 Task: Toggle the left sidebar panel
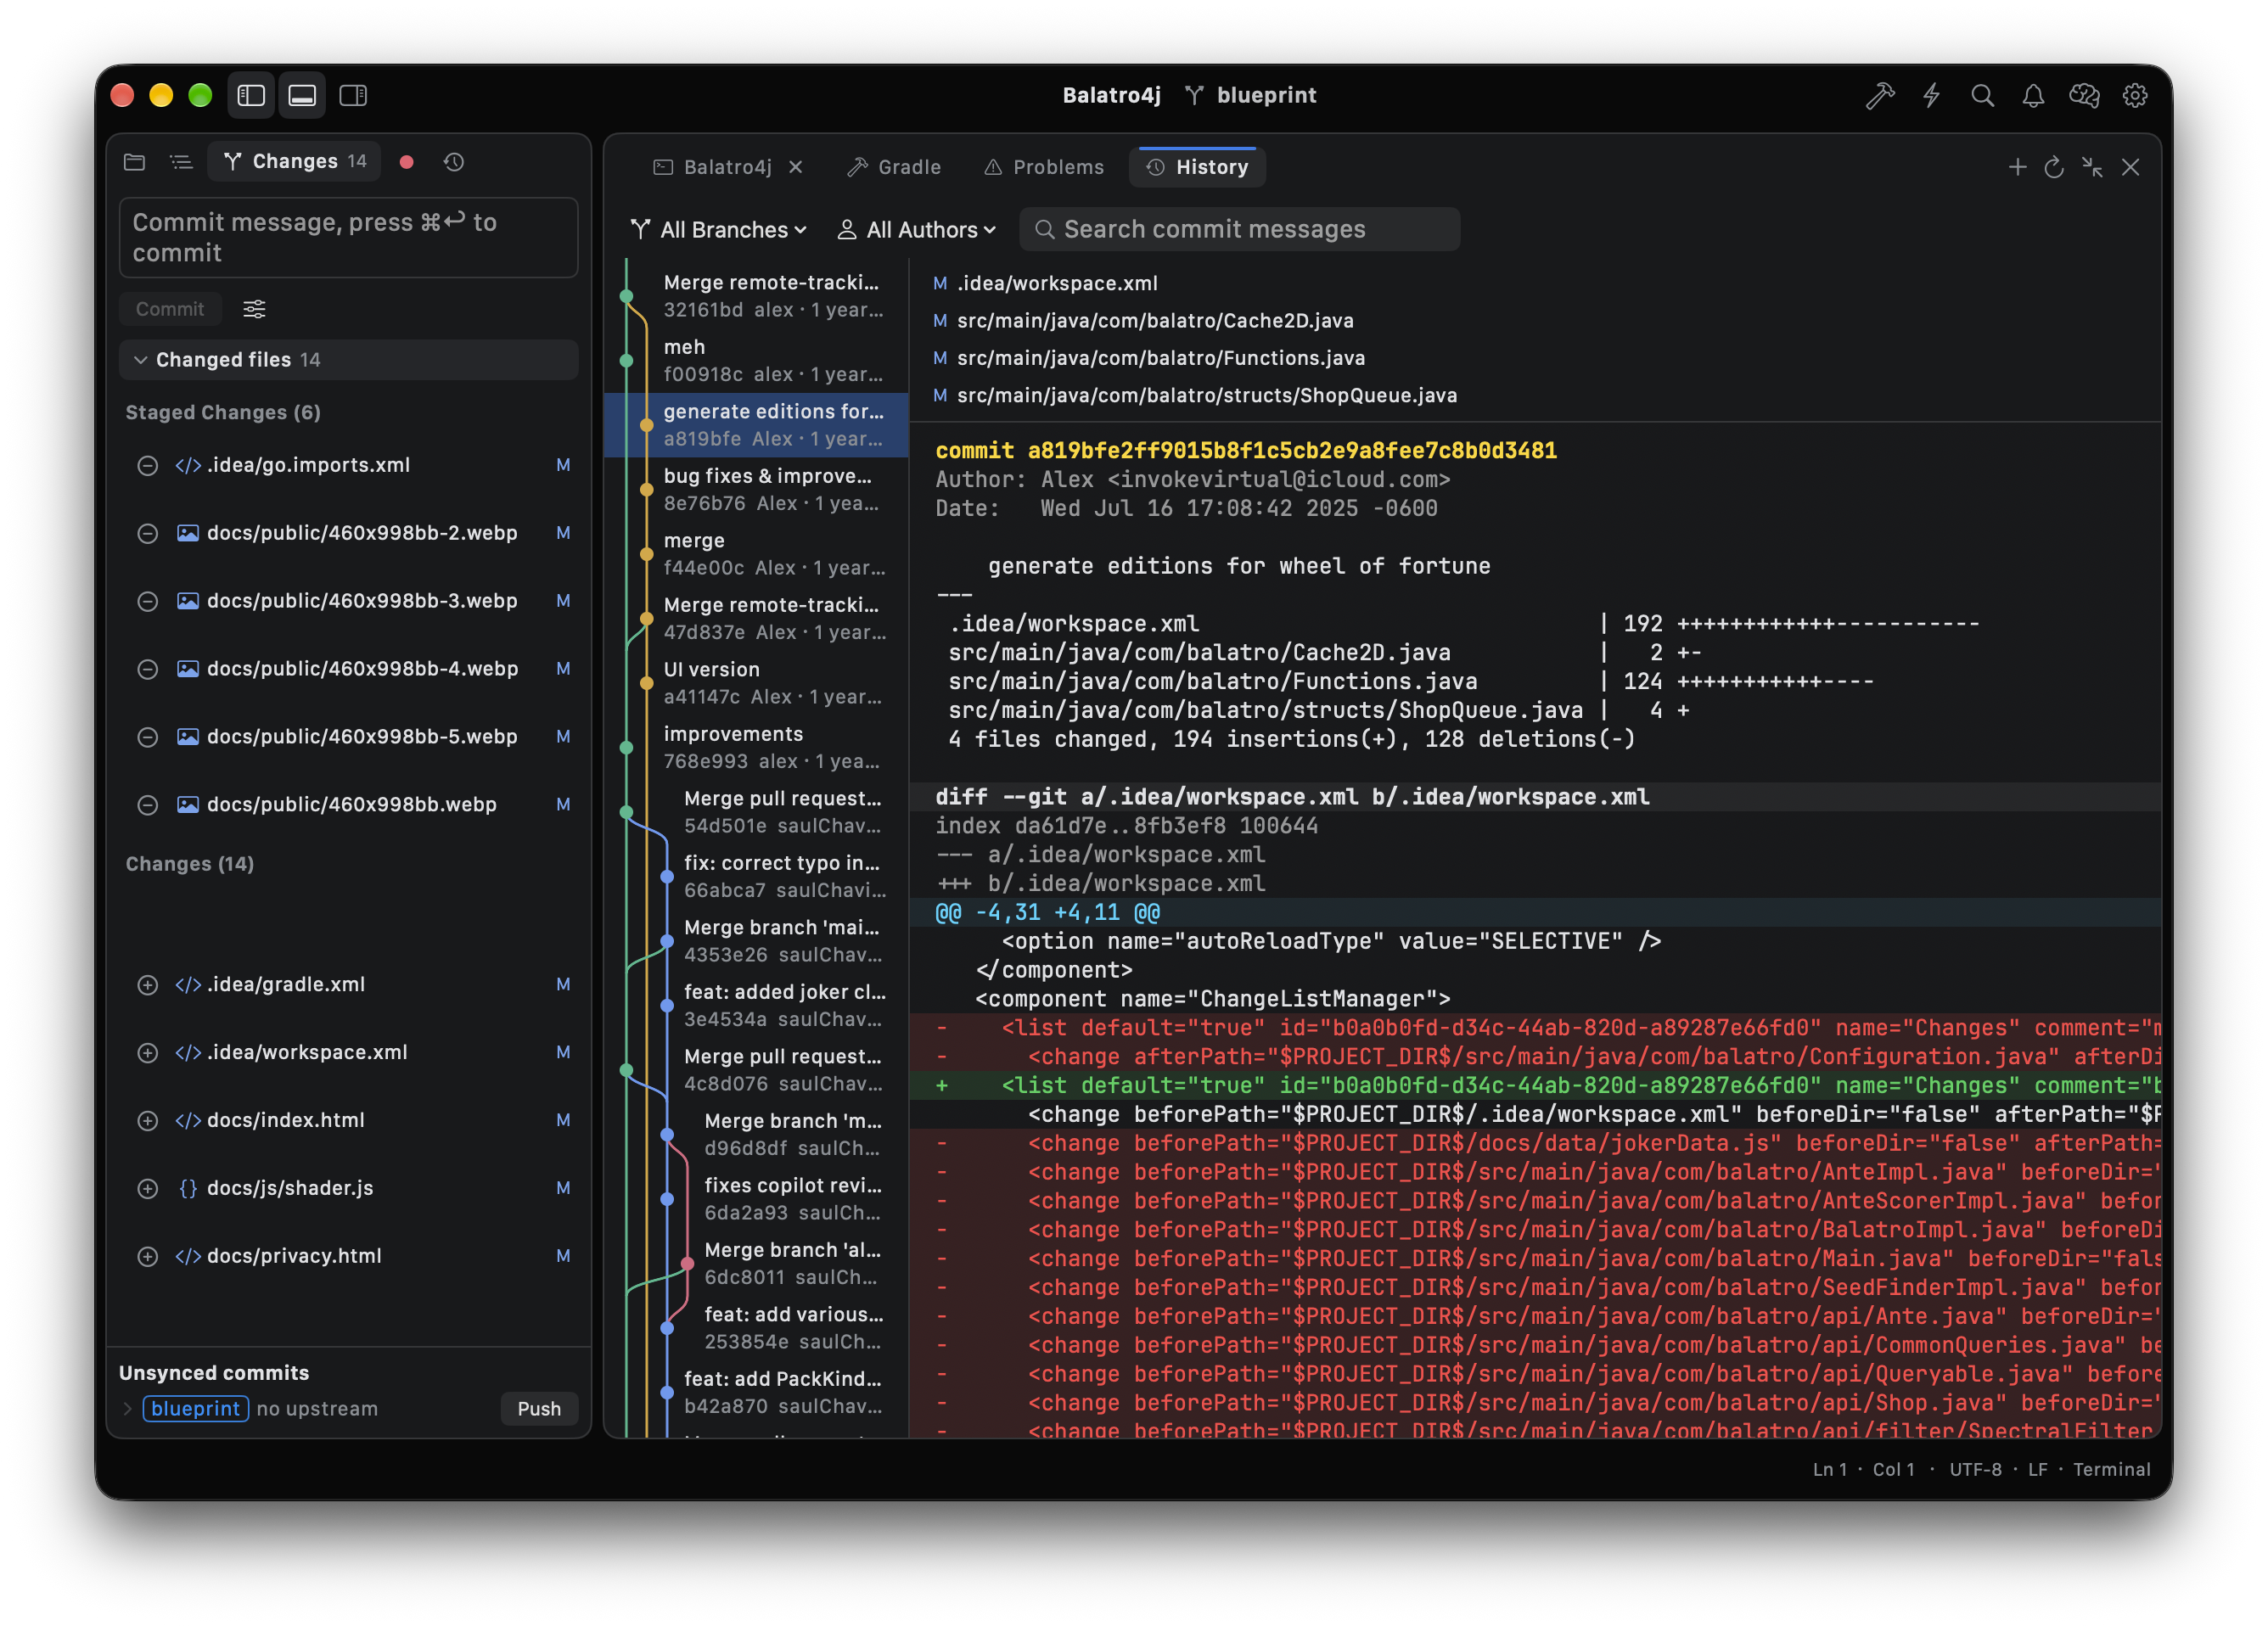click(251, 95)
